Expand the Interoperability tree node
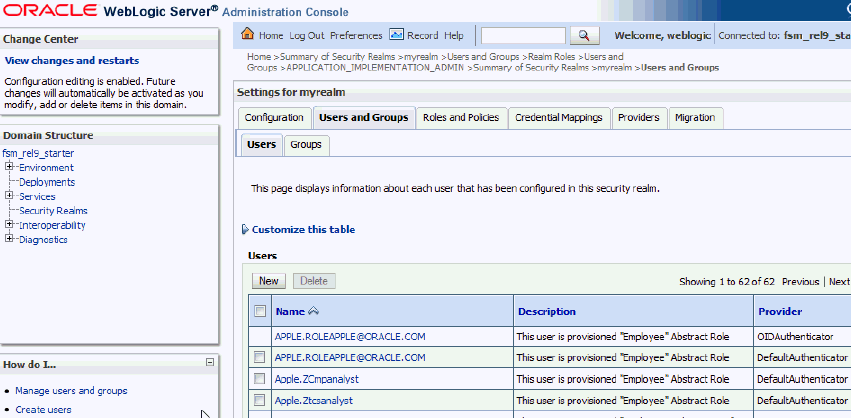Viewport: 851px width, 418px height. (9, 226)
